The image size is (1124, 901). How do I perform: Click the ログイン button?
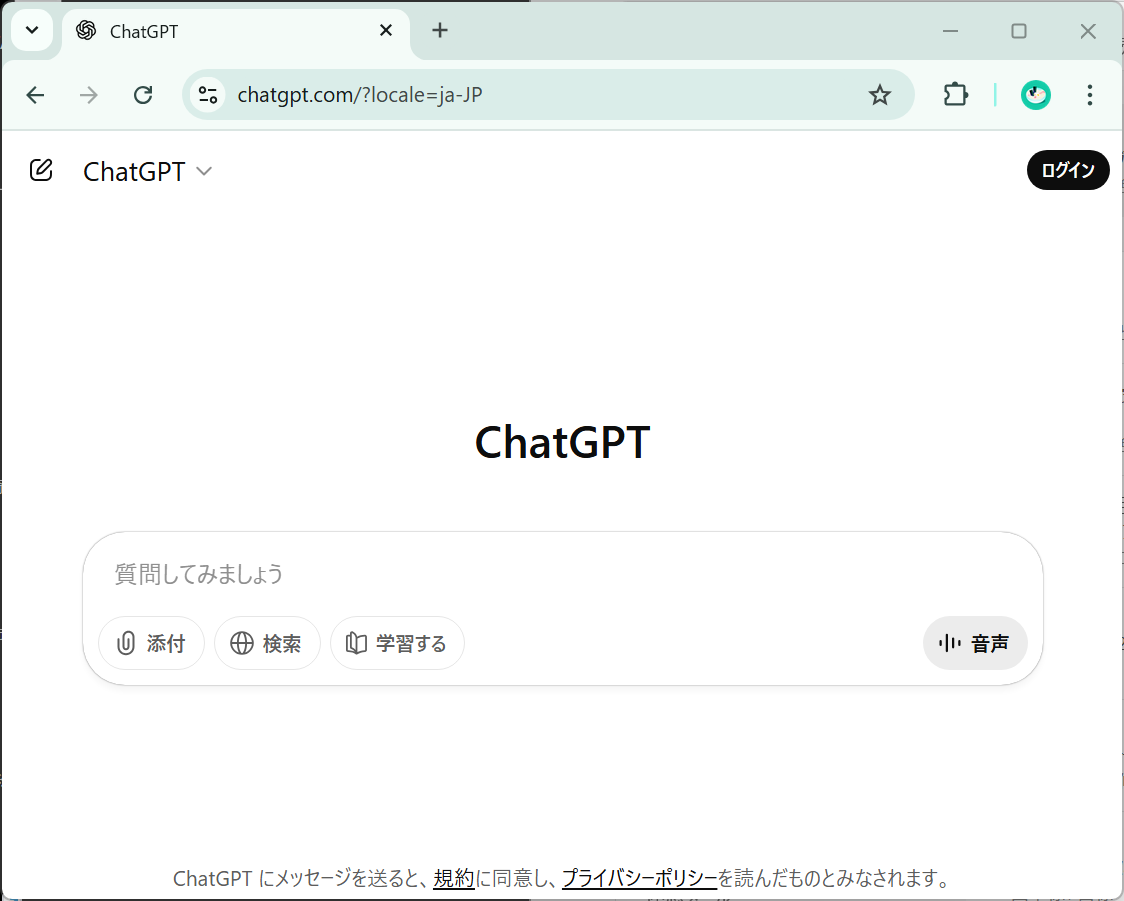[1068, 170]
